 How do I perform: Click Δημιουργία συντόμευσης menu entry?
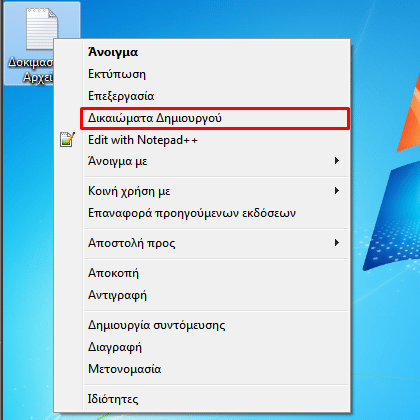[157, 325]
